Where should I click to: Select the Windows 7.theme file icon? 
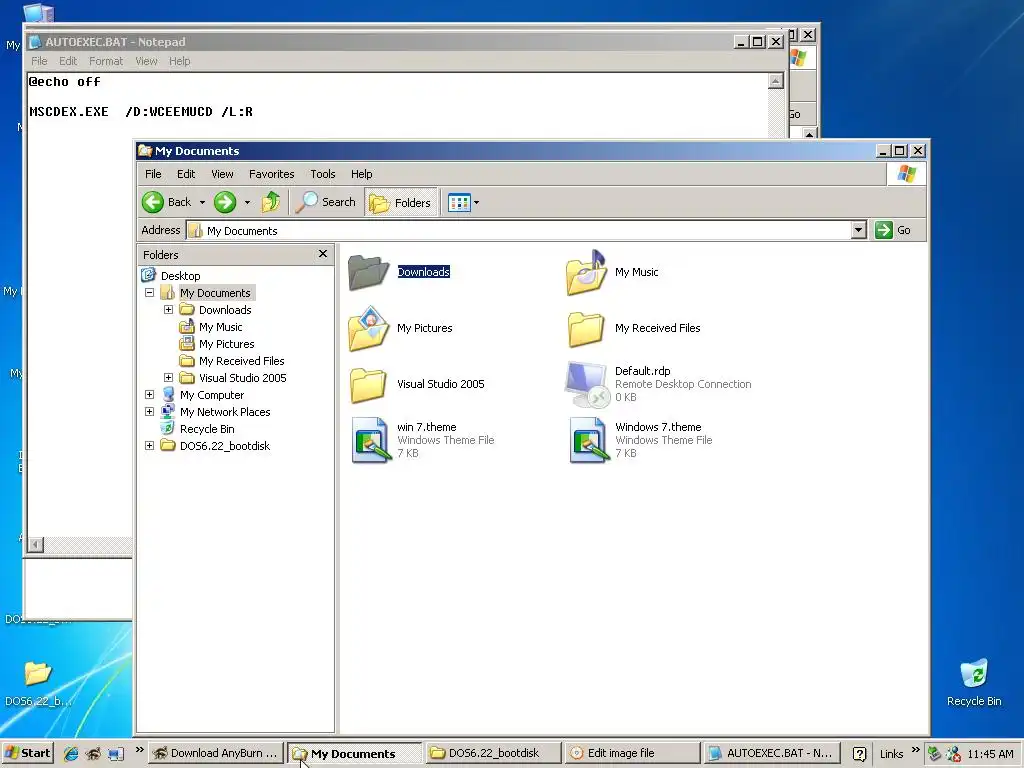[588, 440]
